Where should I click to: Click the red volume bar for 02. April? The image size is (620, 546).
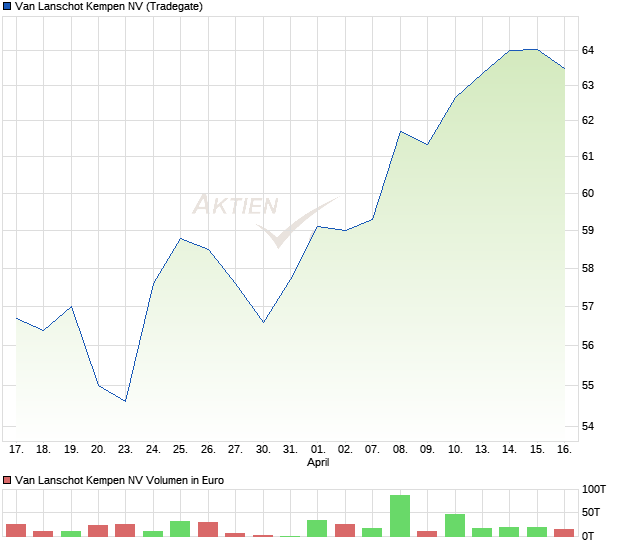click(345, 531)
